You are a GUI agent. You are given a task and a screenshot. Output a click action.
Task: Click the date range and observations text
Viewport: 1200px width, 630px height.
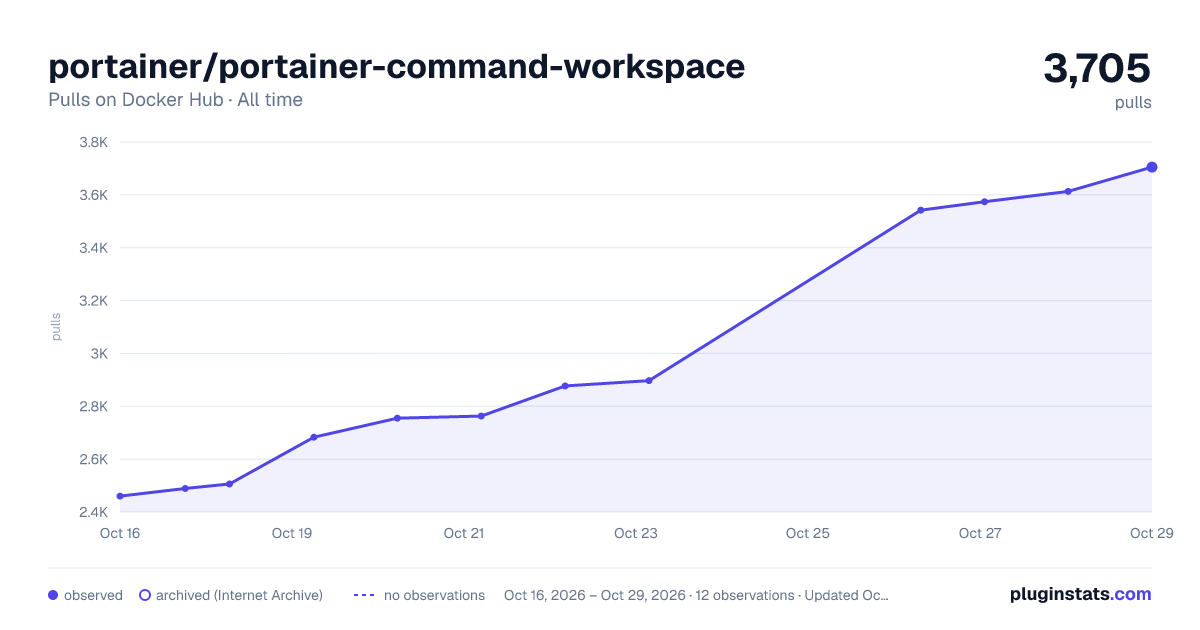coord(696,595)
